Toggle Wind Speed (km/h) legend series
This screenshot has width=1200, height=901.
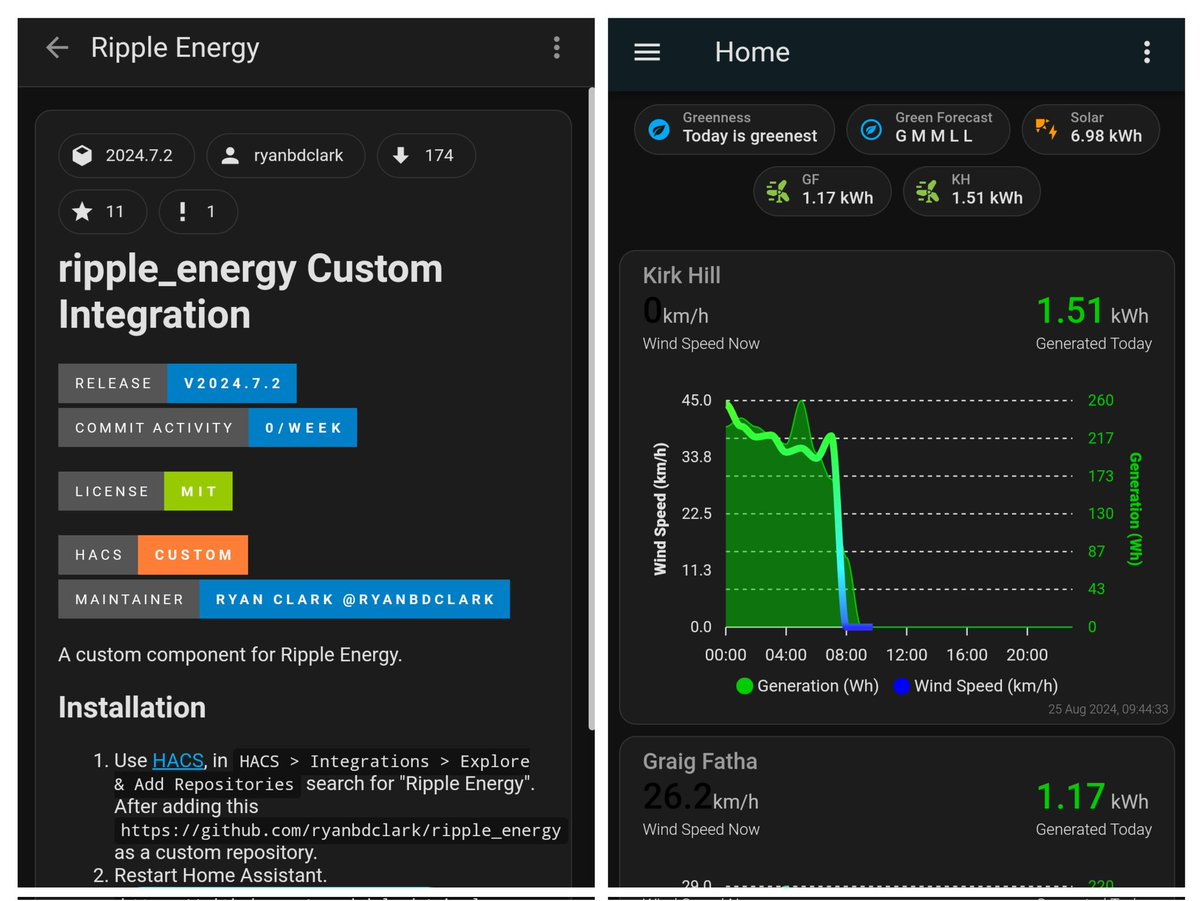pos(975,686)
